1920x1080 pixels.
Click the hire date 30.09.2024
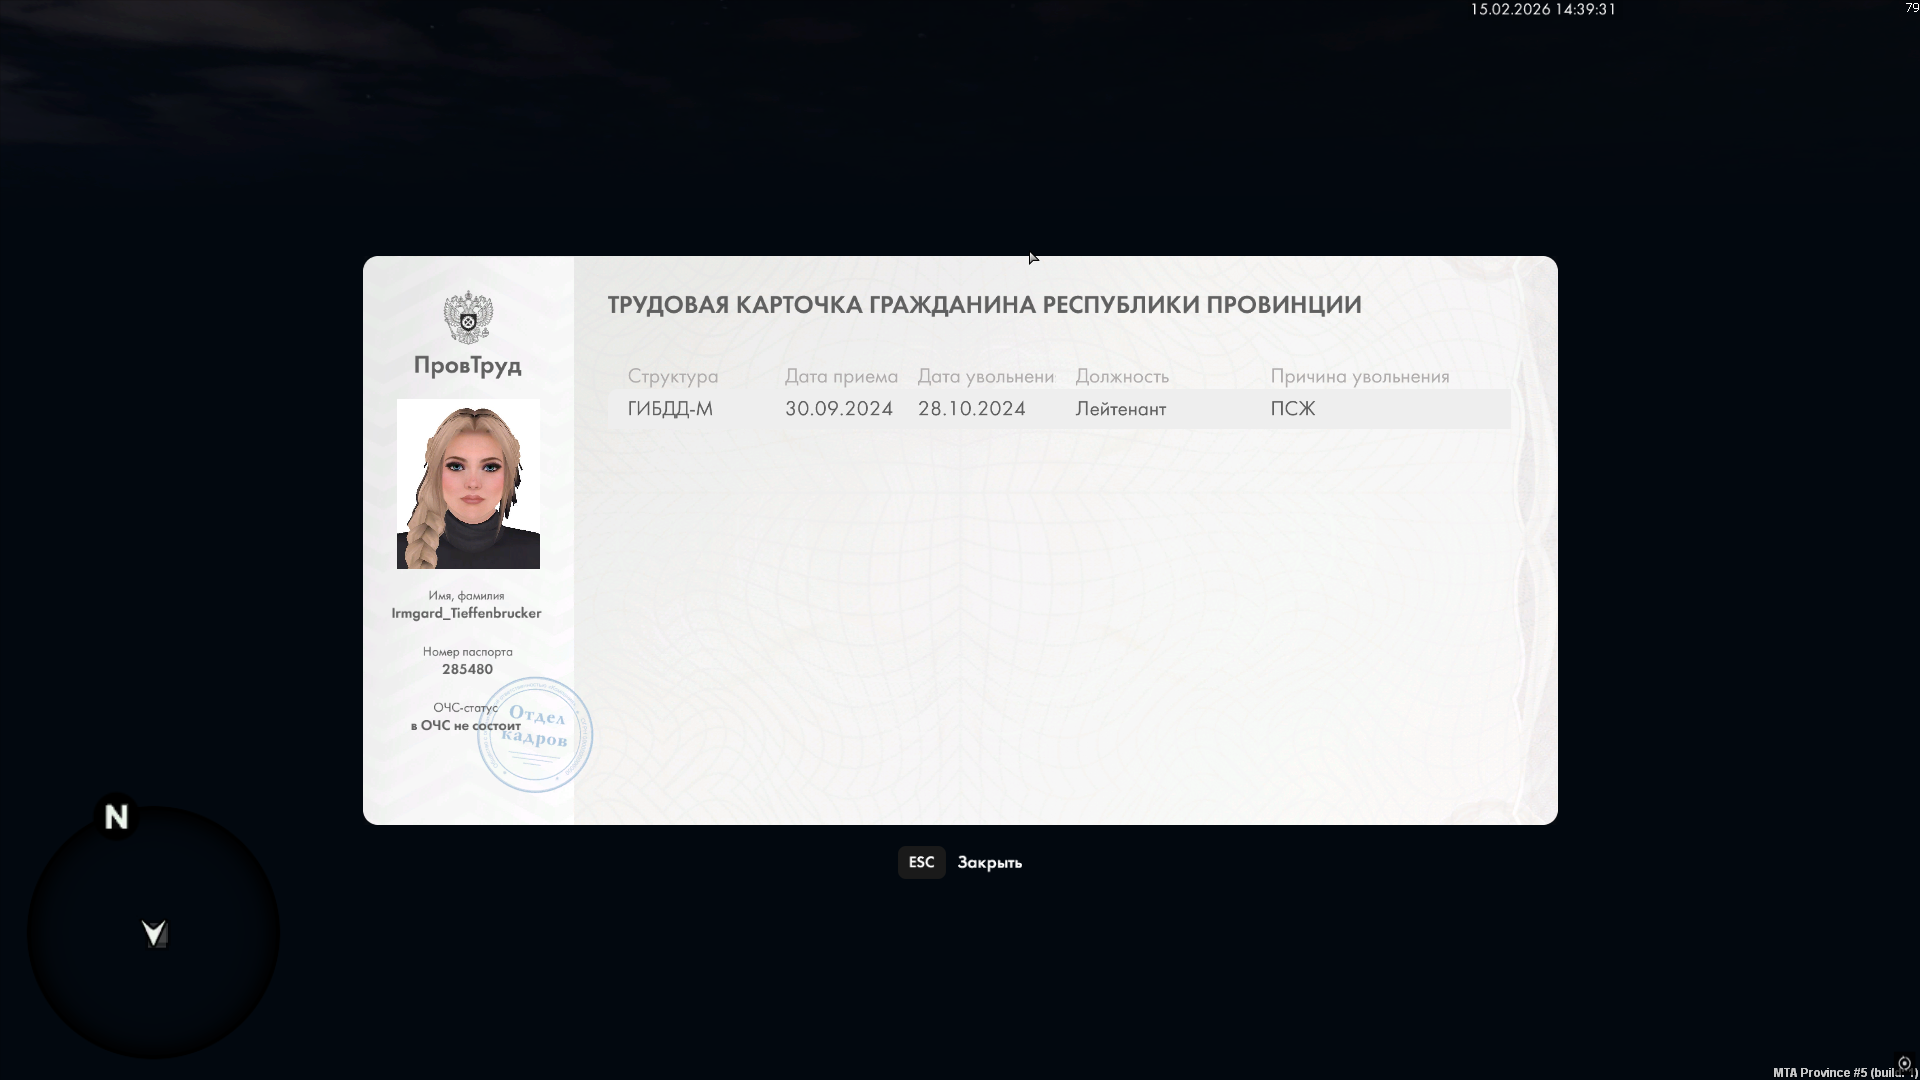coord(838,409)
